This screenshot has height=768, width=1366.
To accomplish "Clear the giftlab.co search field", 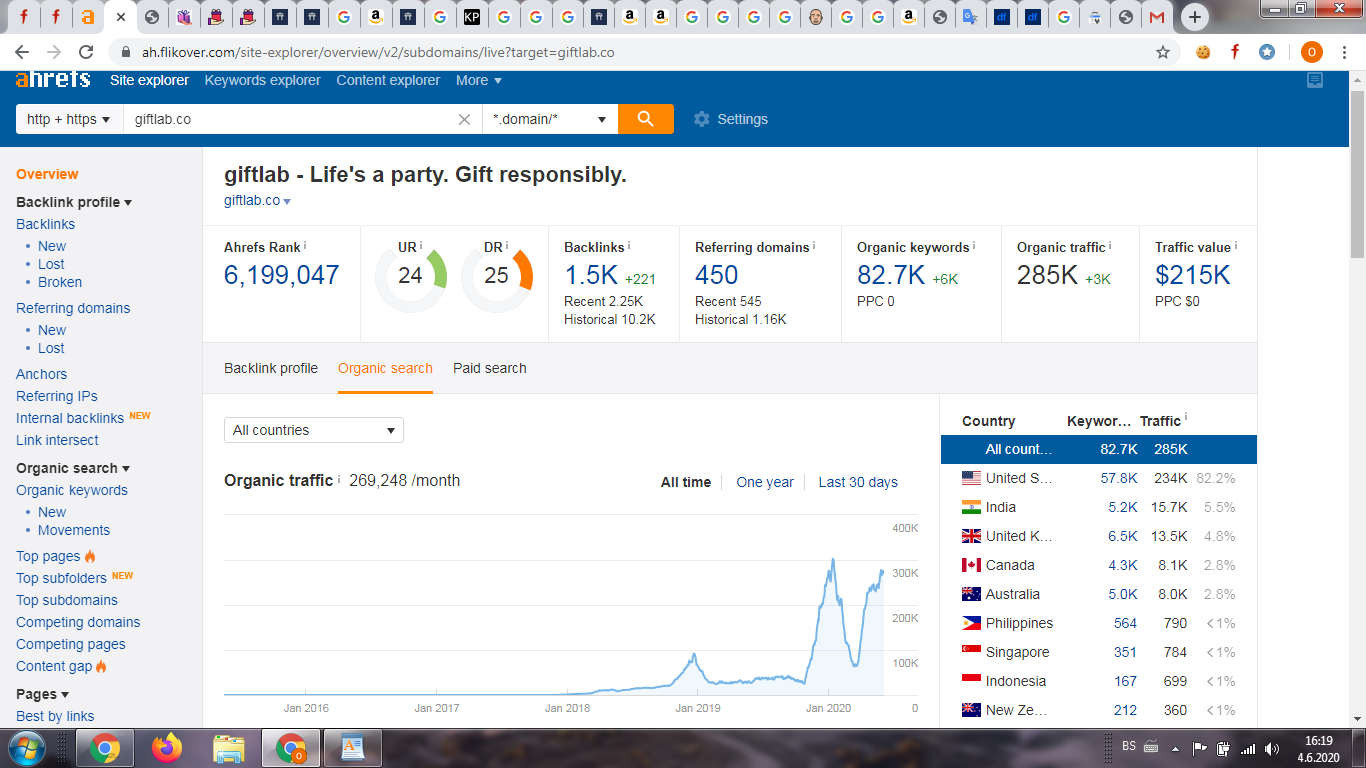I will [x=464, y=119].
